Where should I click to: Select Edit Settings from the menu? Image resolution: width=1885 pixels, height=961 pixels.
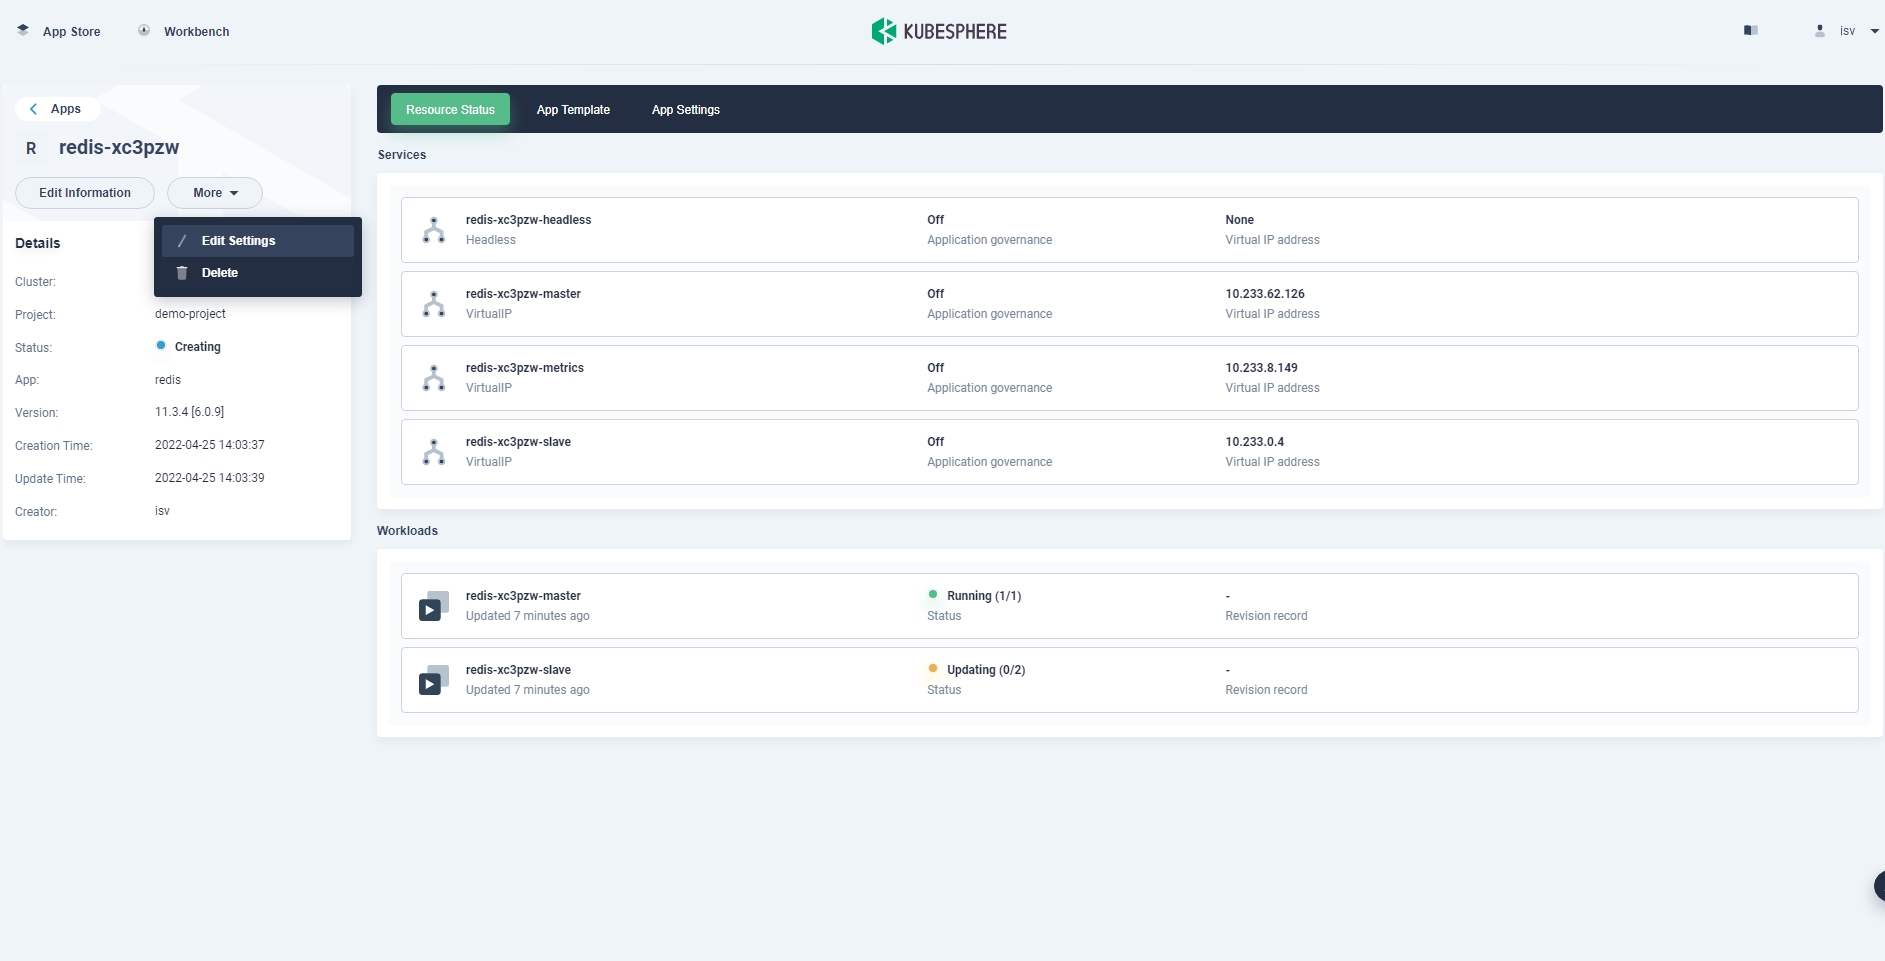238,241
